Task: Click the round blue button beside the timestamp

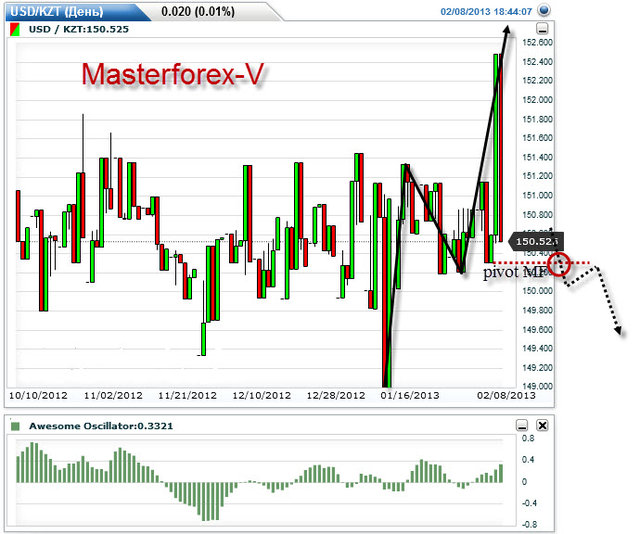Action: click(544, 11)
